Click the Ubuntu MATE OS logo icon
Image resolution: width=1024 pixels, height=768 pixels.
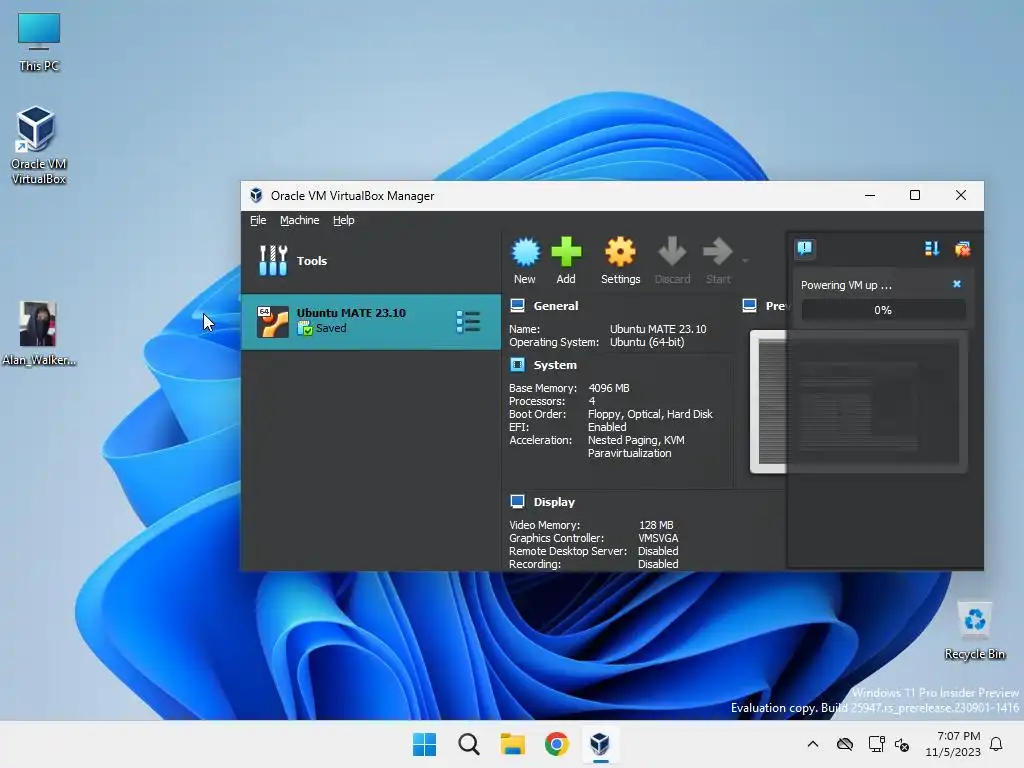(272, 321)
